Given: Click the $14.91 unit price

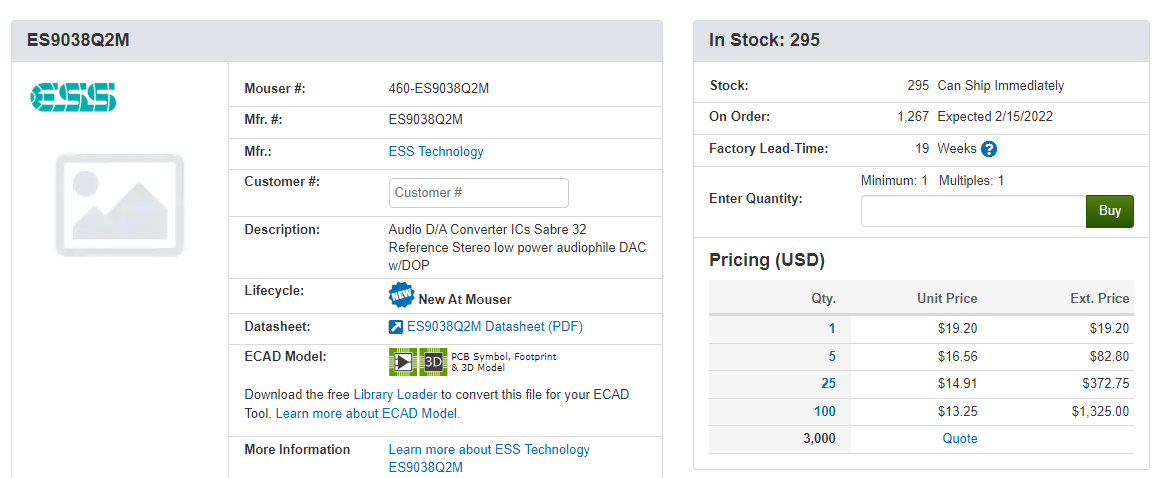Looking at the screenshot, I should 958,384.
